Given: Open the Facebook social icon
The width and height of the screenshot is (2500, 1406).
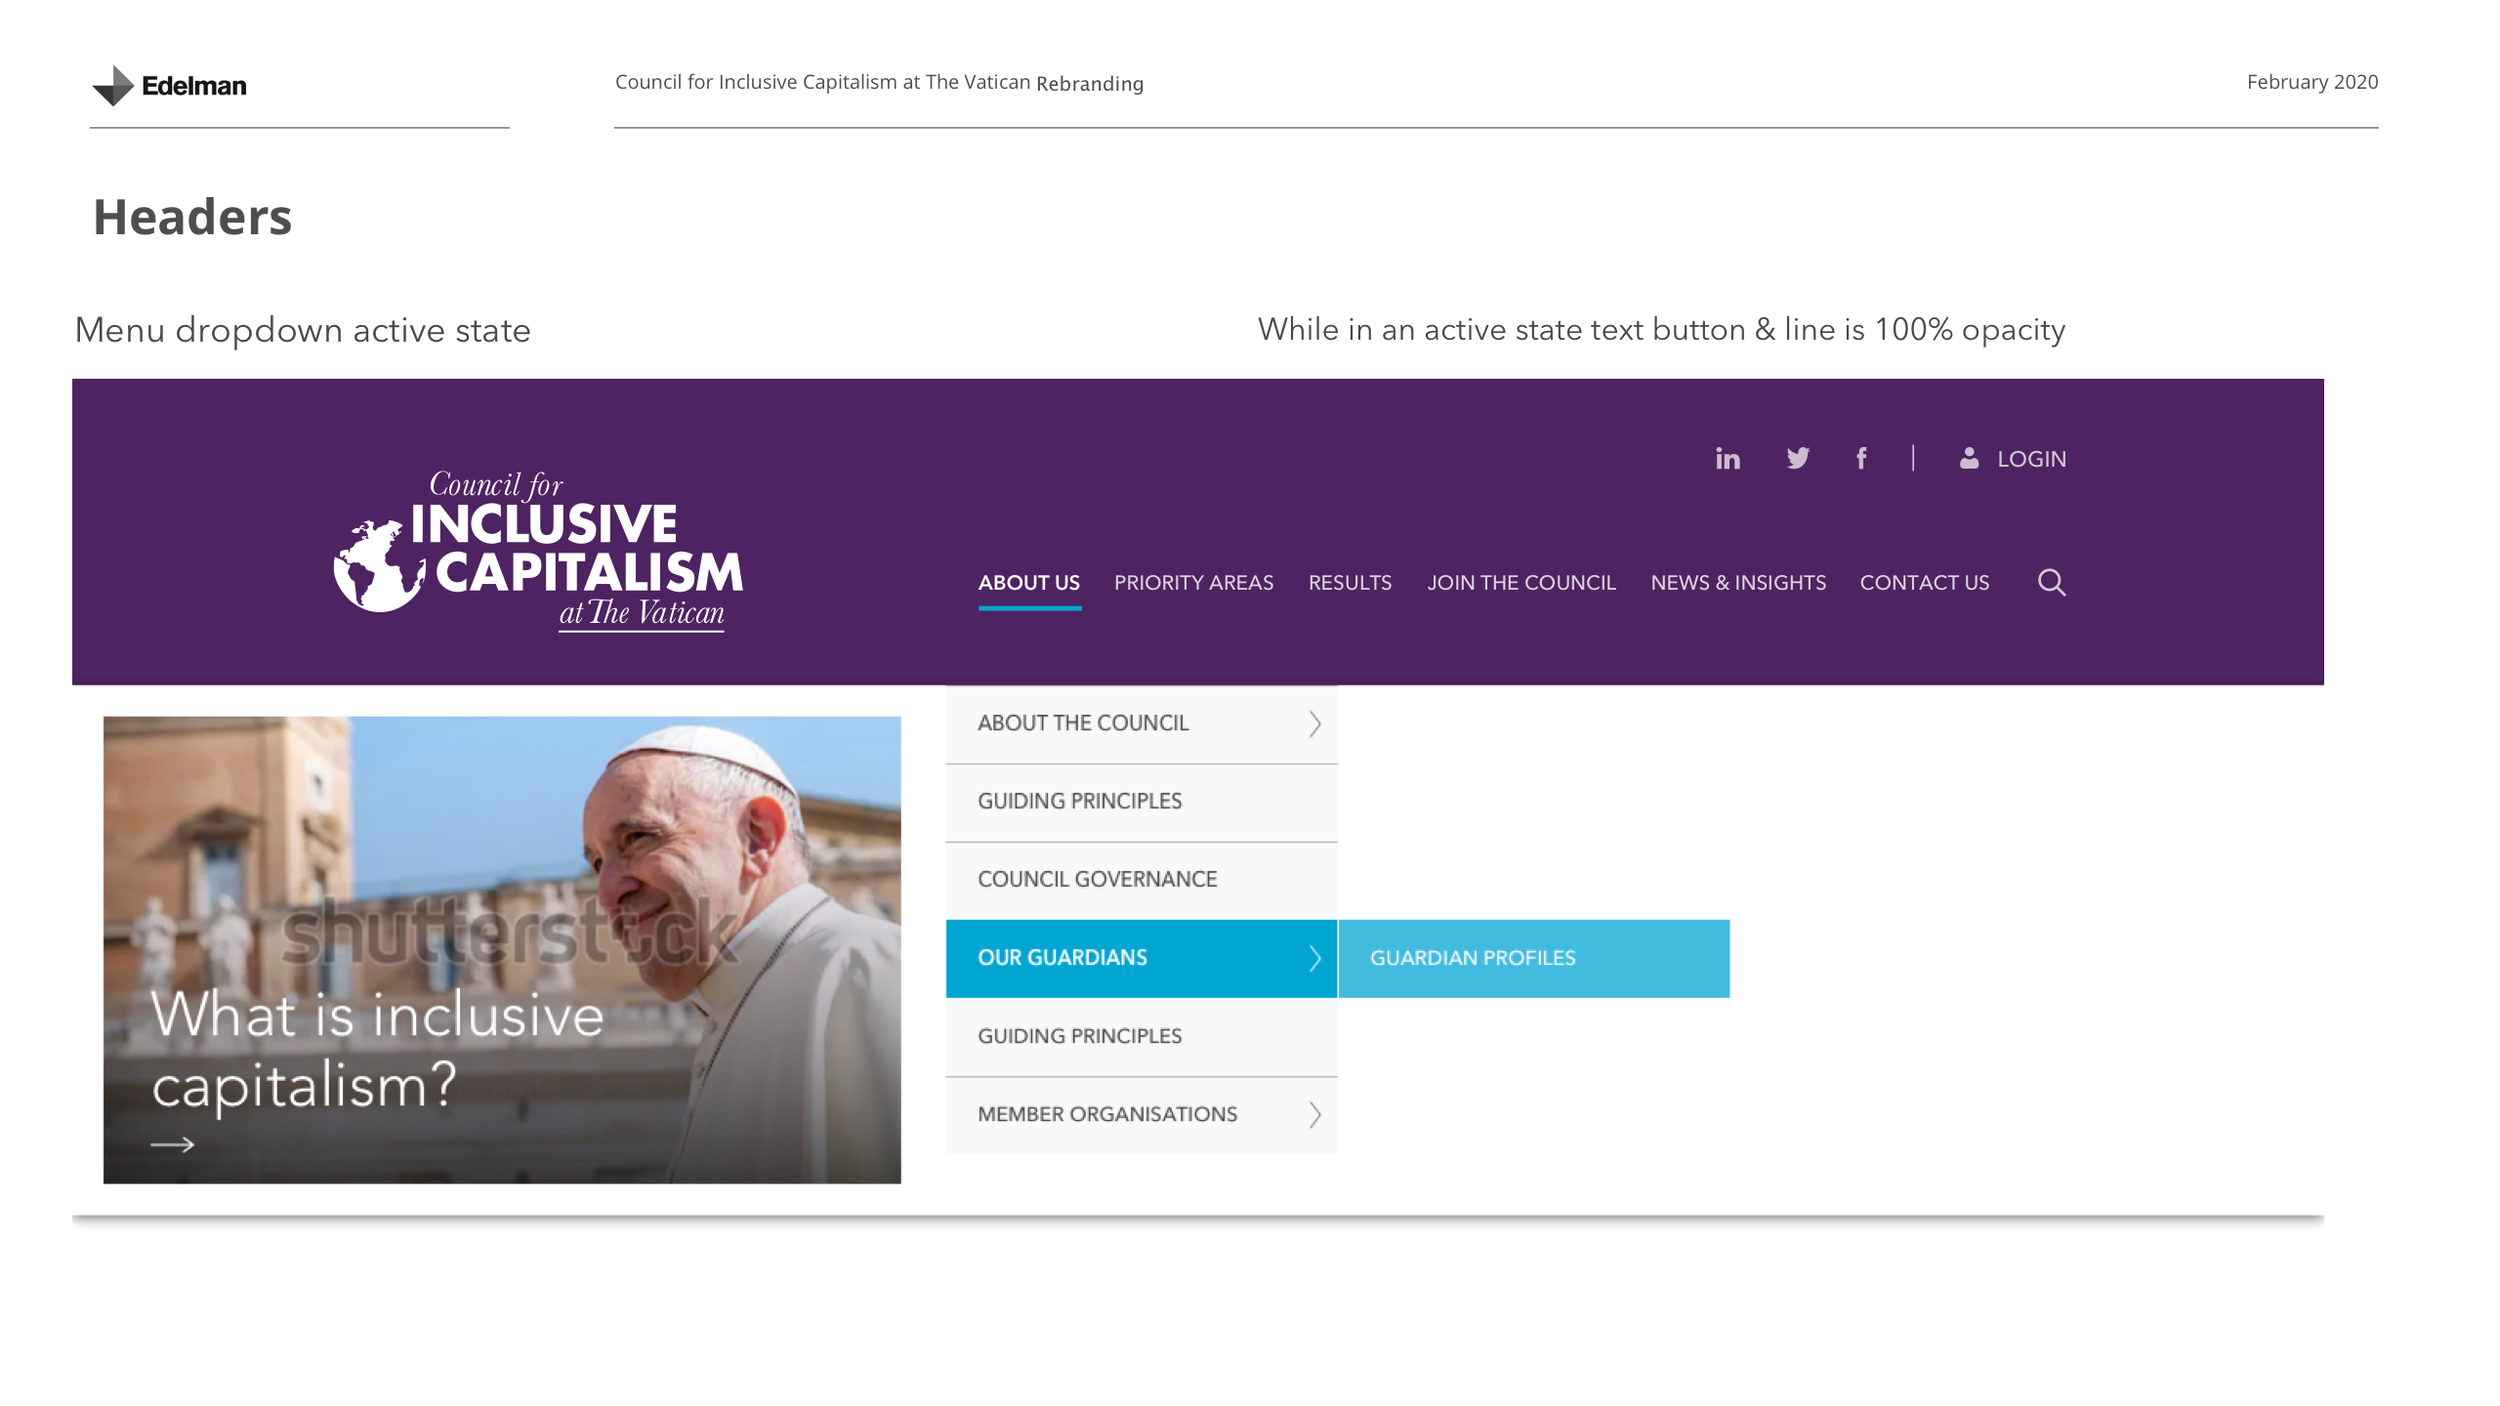Looking at the screenshot, I should [1861, 458].
